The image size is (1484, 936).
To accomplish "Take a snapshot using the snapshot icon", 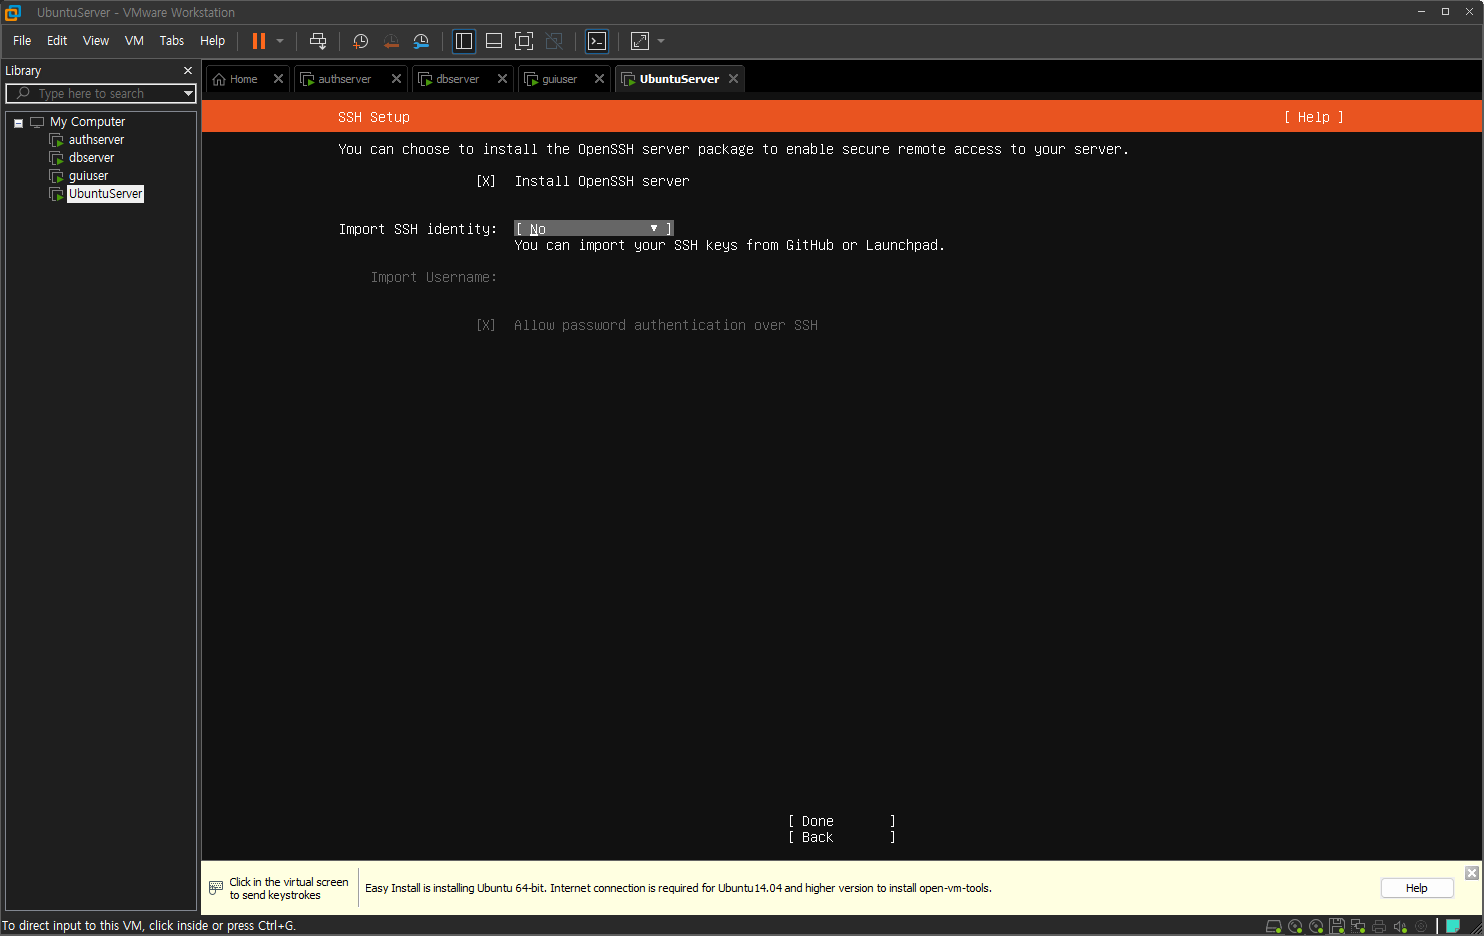I will click(360, 41).
